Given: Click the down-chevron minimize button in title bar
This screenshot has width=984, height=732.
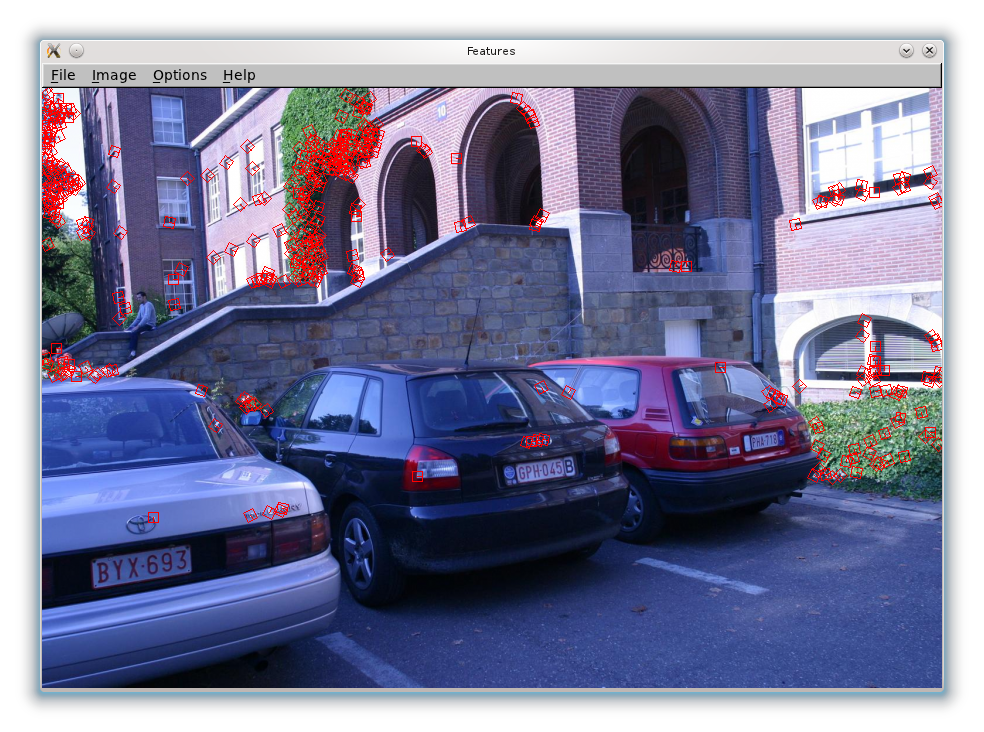Looking at the screenshot, I should [906, 51].
